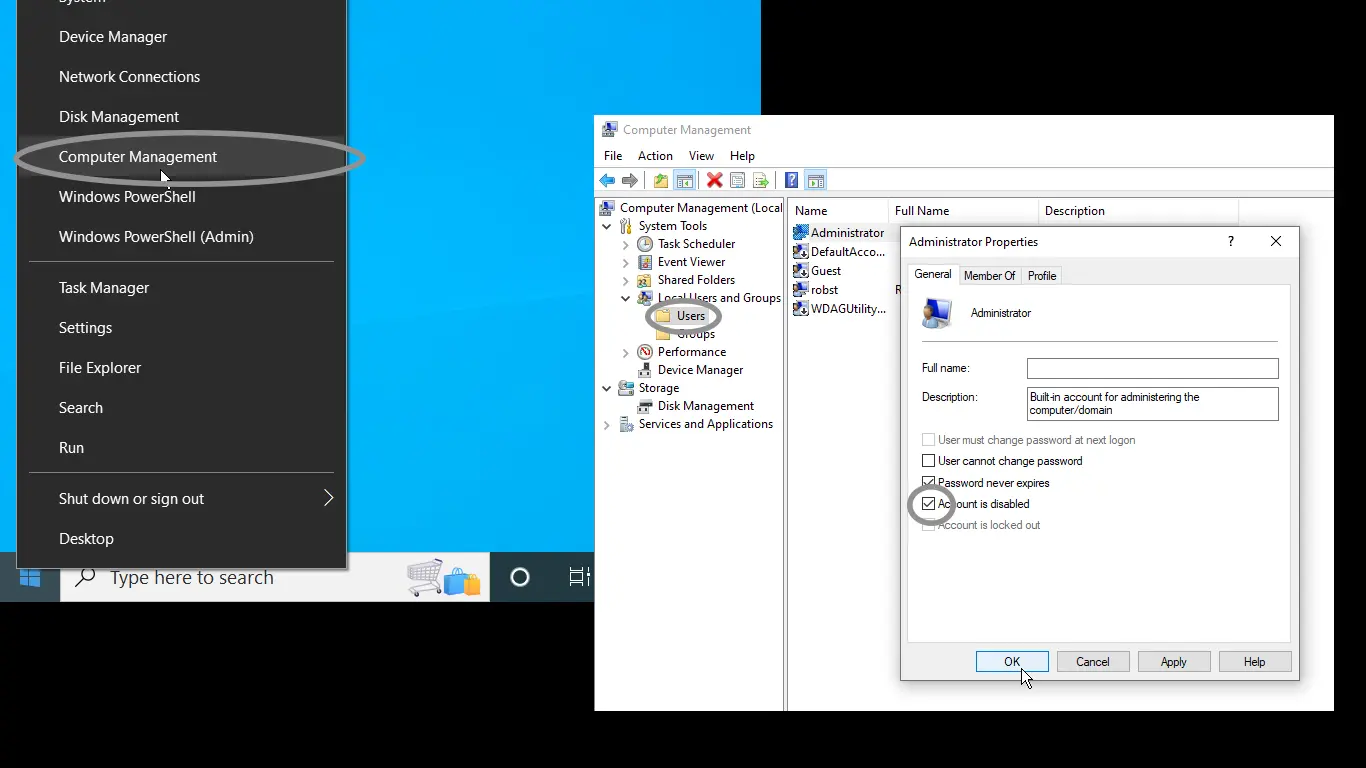Click the Apply button in the dialog
Image resolution: width=1366 pixels, height=768 pixels.
point(1174,662)
